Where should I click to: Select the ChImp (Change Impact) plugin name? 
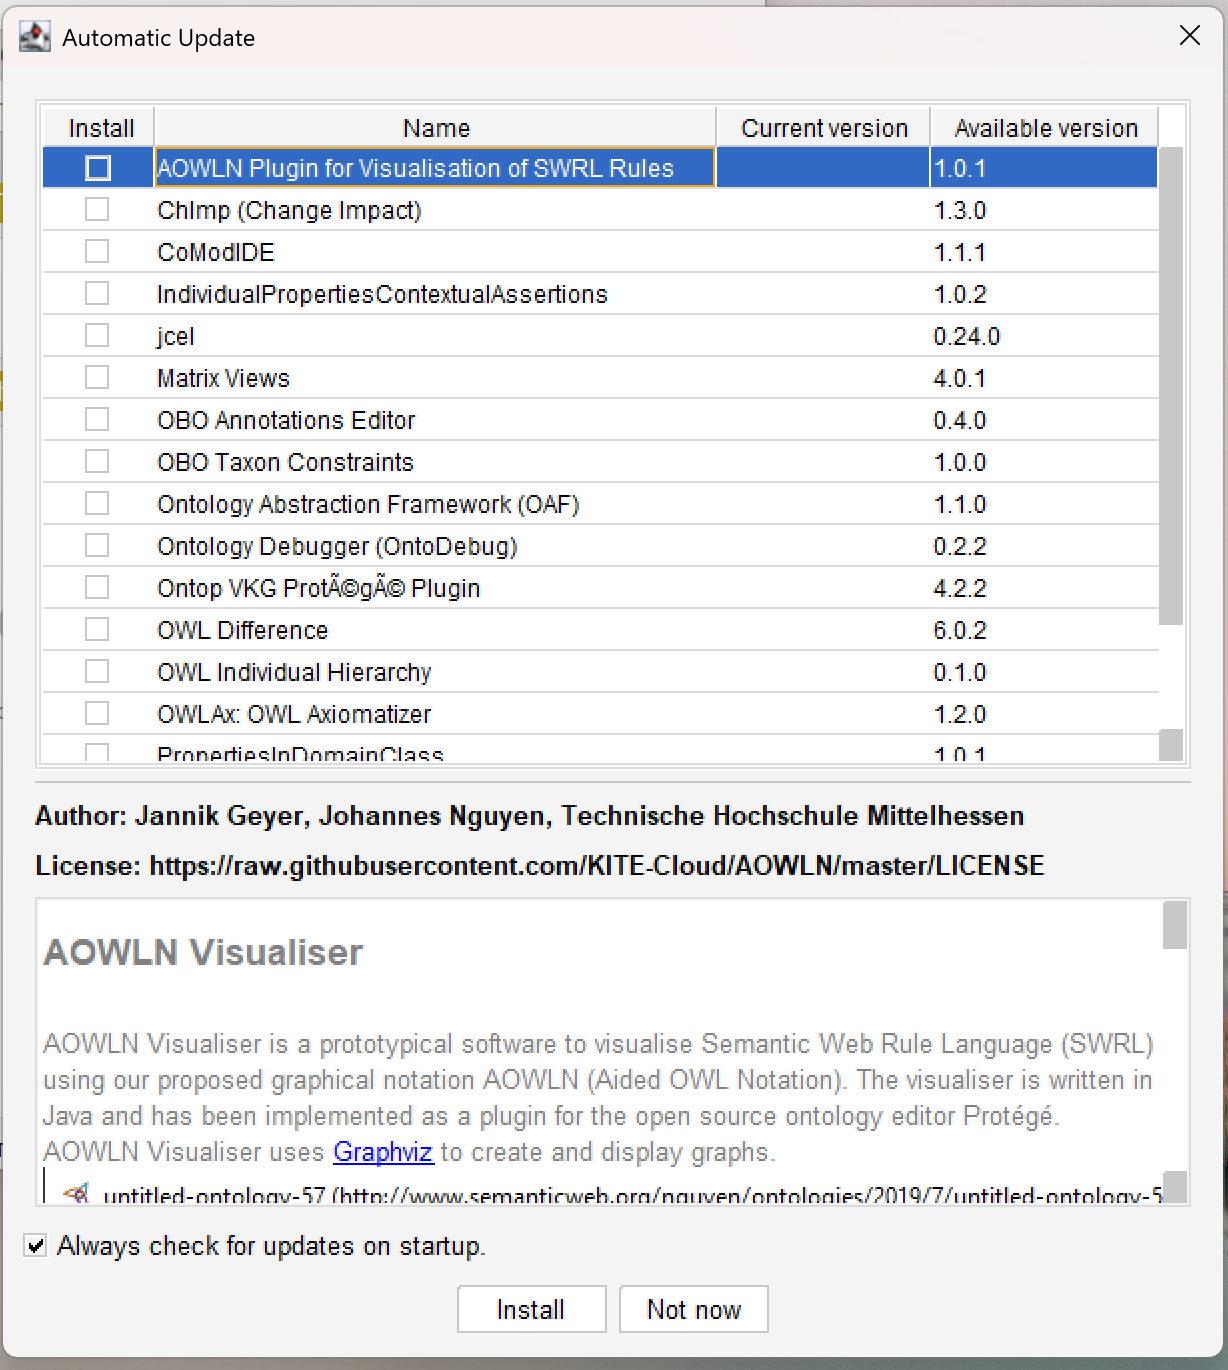pos(289,210)
